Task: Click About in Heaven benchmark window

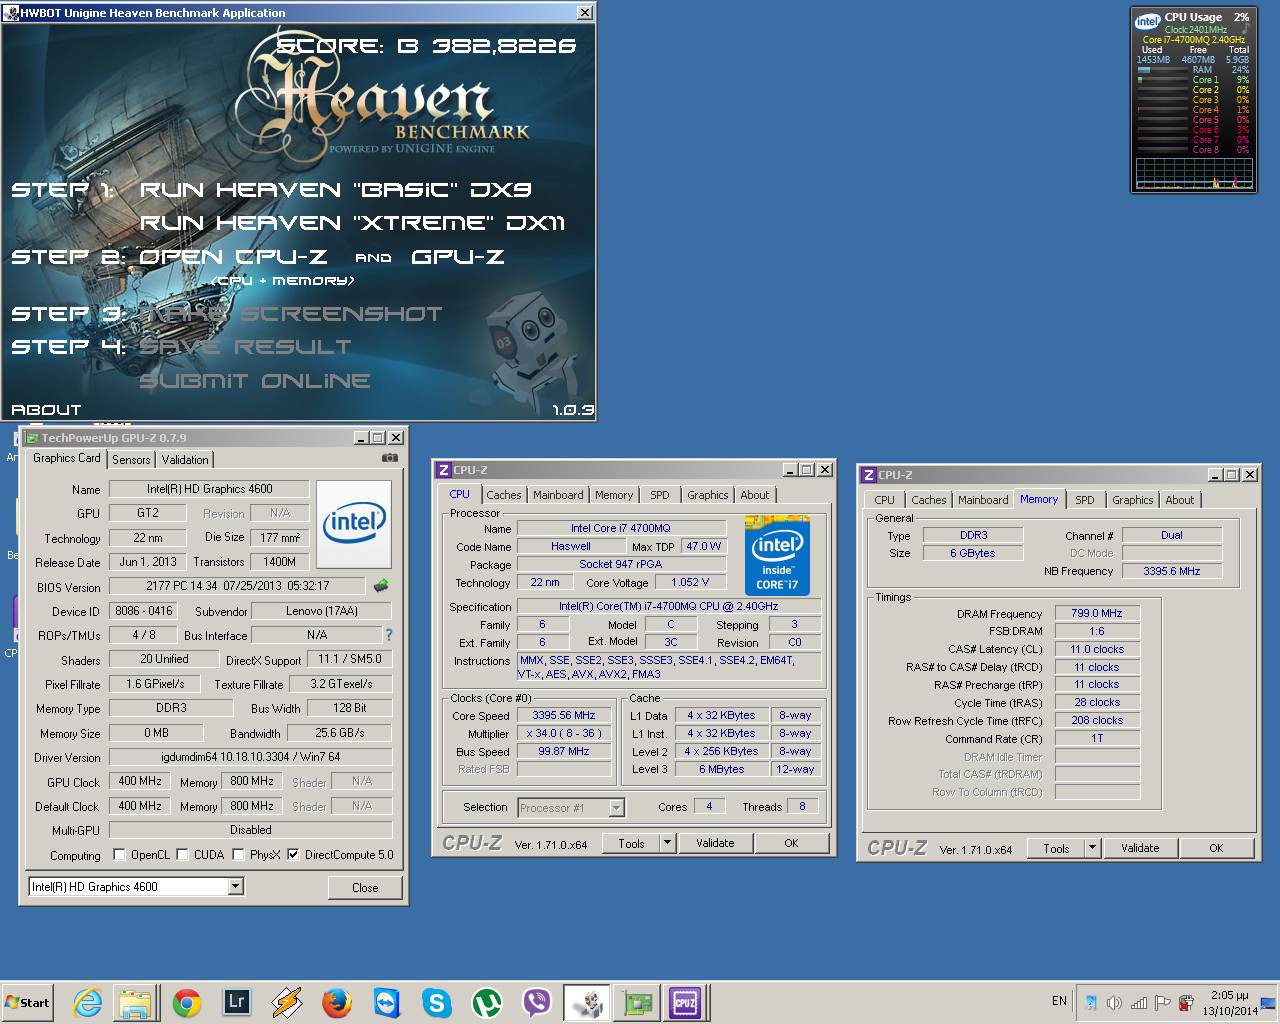Action: tap(46, 409)
